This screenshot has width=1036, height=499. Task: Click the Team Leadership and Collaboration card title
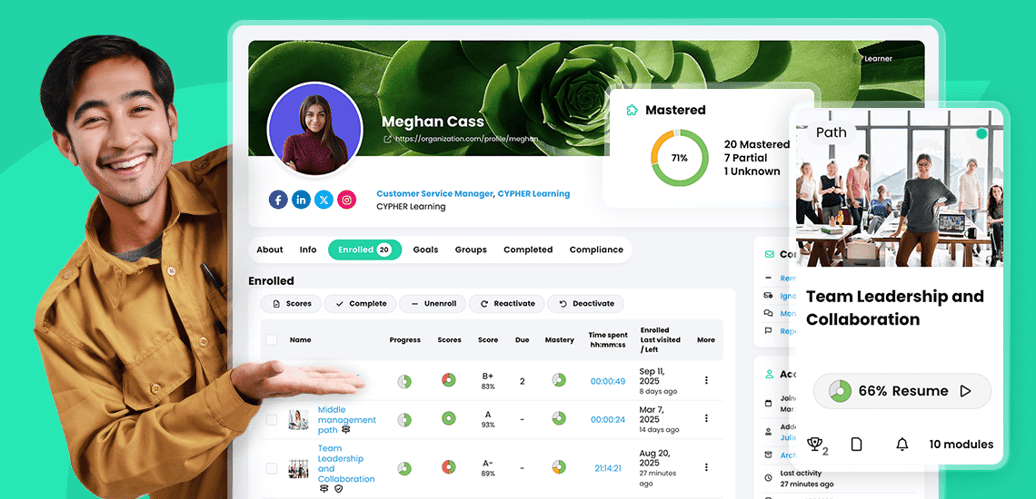click(x=895, y=307)
